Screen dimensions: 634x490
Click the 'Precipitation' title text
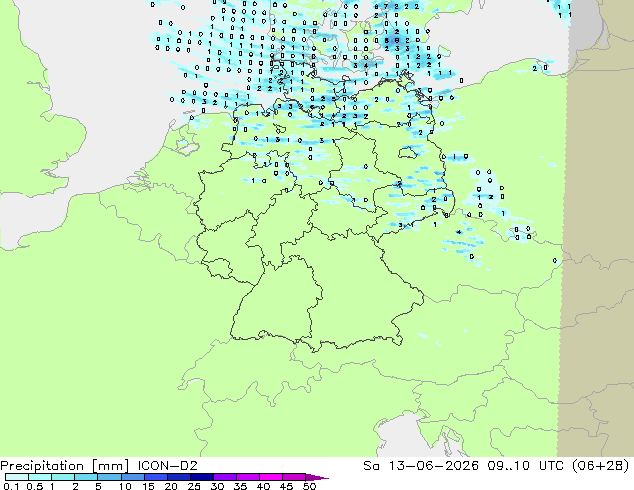(x=42, y=466)
